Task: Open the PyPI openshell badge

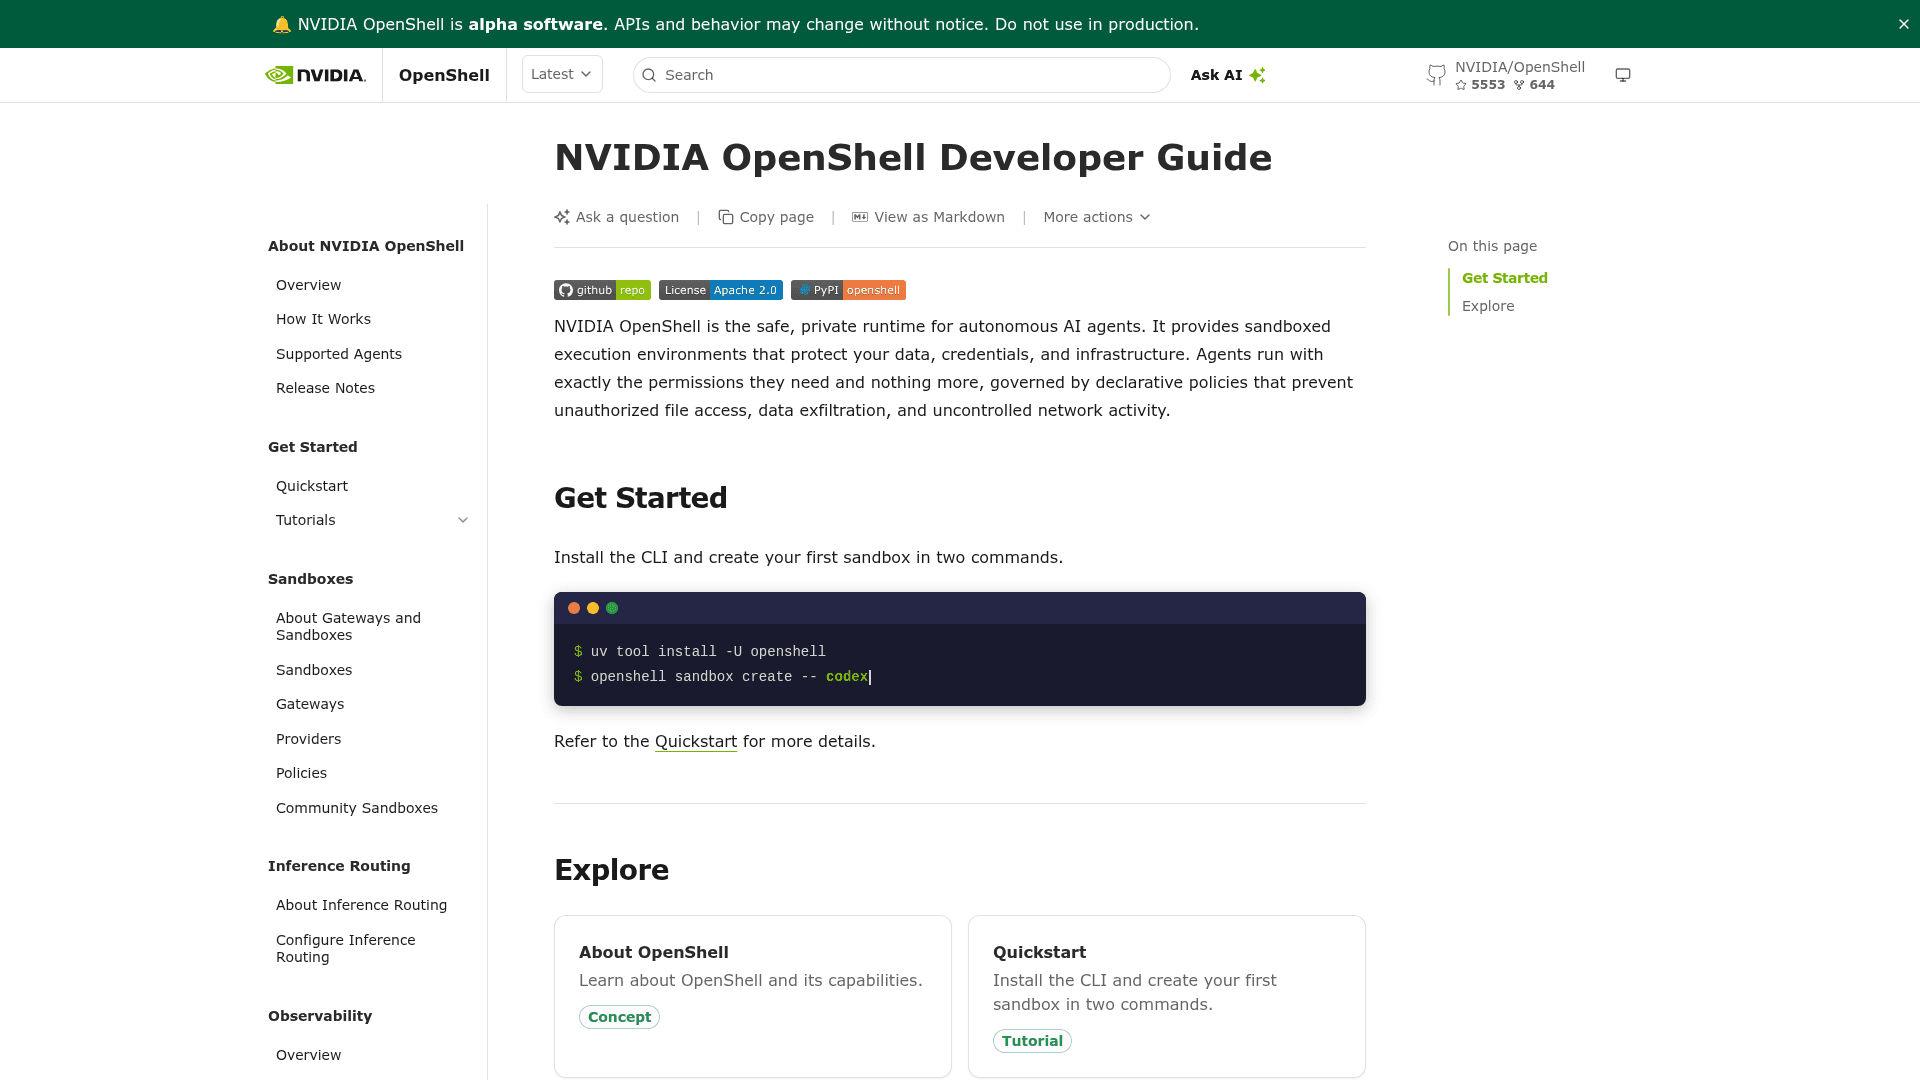Action: tap(848, 290)
